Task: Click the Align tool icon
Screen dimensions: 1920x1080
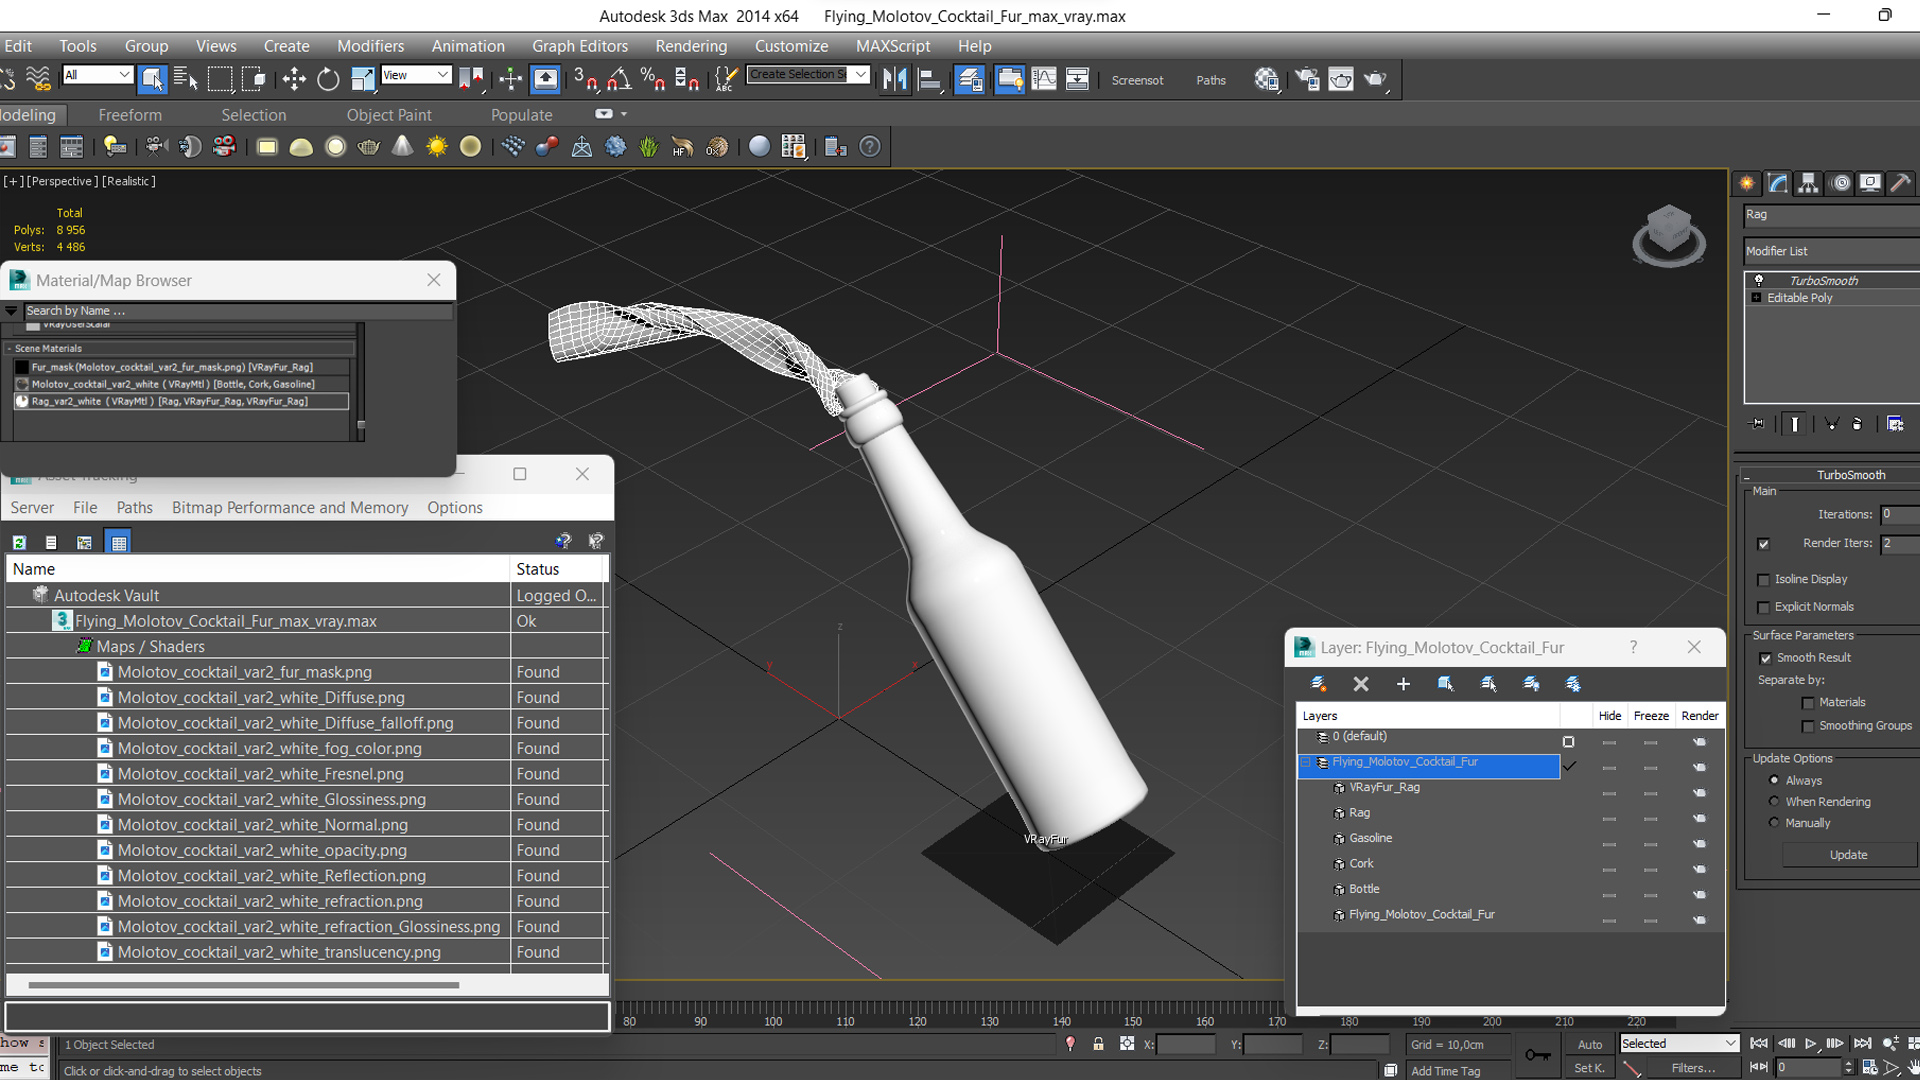Action: 929,79
